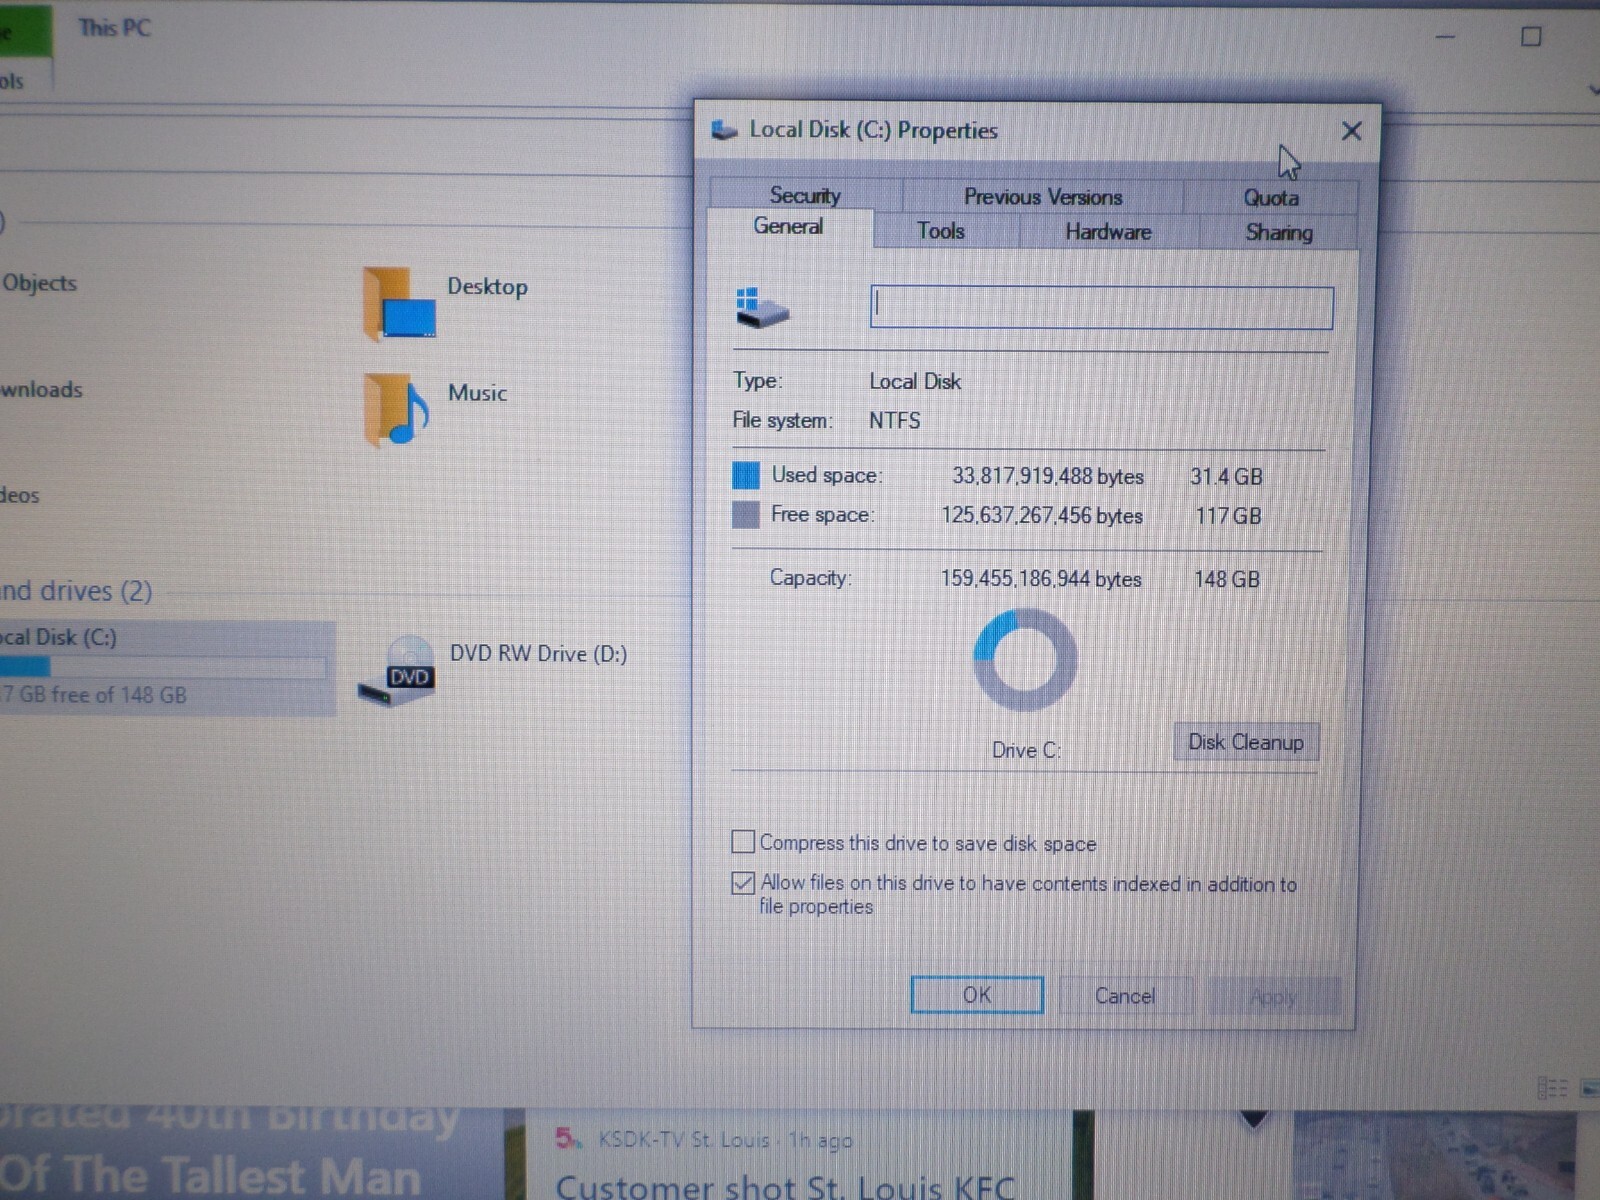Enable Compress this drive checkbox

pyautogui.click(x=743, y=842)
